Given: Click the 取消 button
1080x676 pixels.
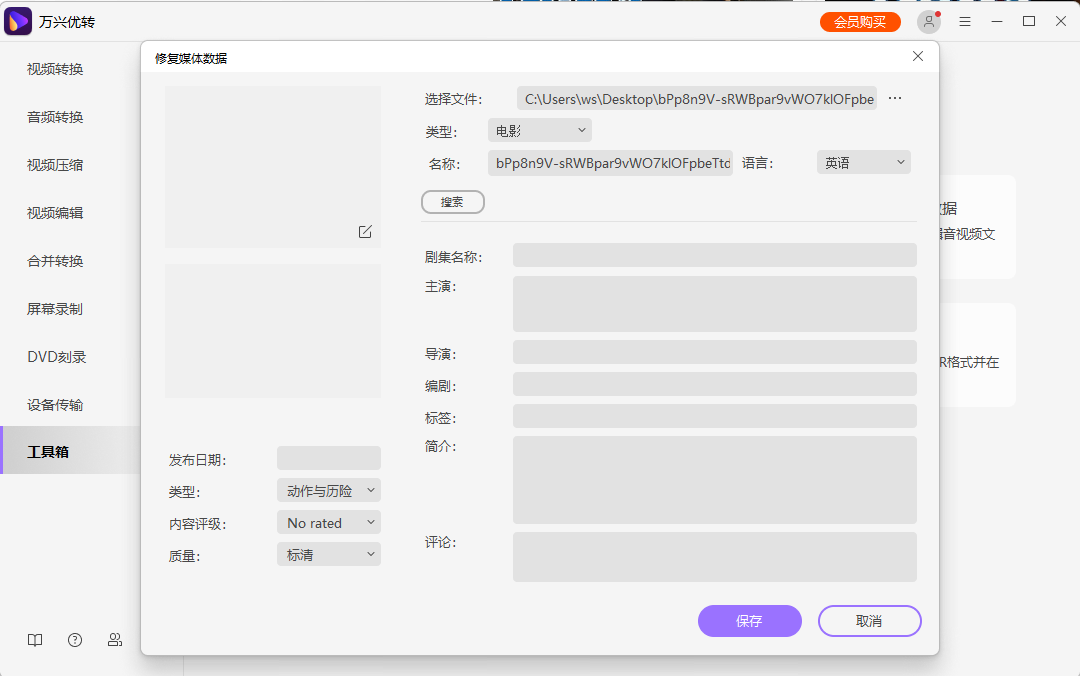Looking at the screenshot, I should [869, 620].
